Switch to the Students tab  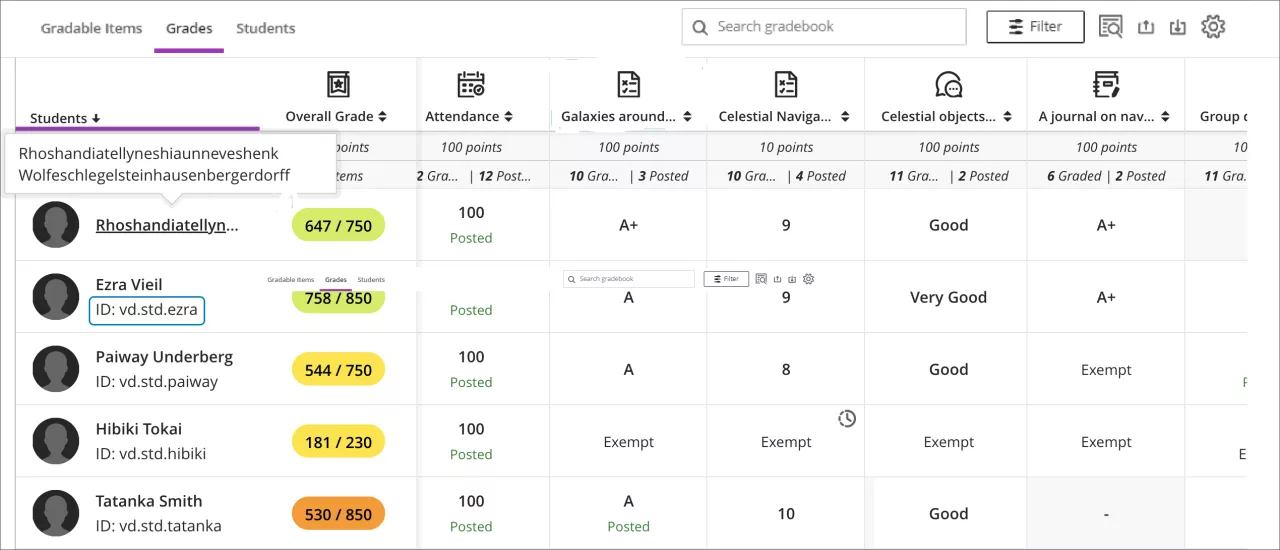click(x=265, y=28)
